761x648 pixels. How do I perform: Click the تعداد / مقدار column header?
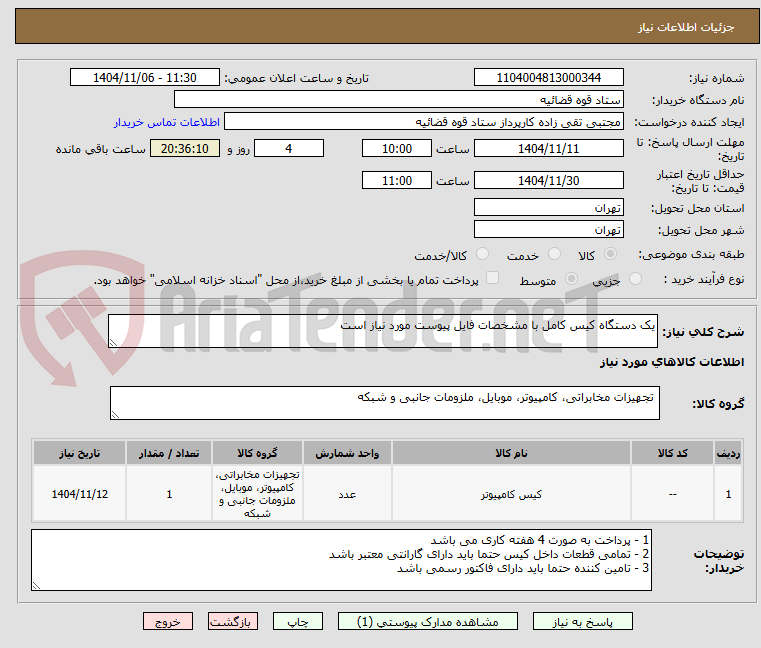(x=169, y=453)
